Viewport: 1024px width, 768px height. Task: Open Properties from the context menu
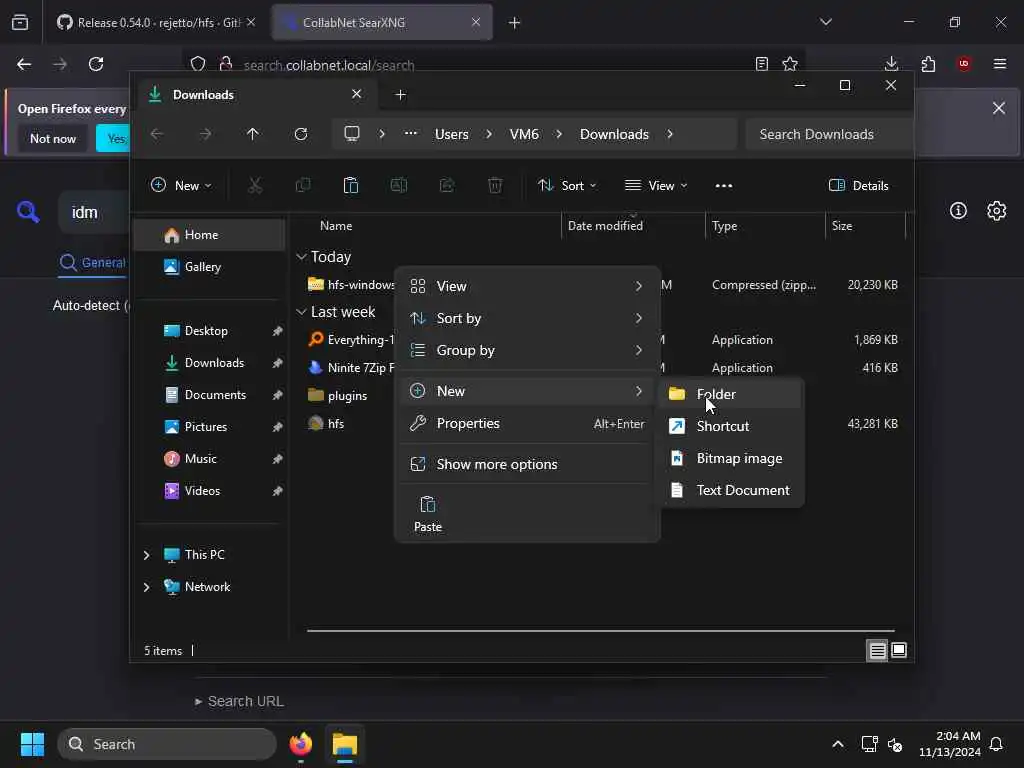click(x=527, y=423)
